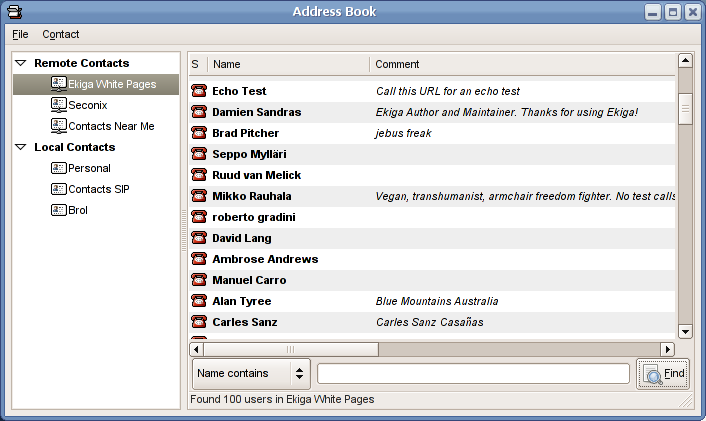The image size is (706, 421).
Task: Click the Comment column header
Action: click(520, 64)
